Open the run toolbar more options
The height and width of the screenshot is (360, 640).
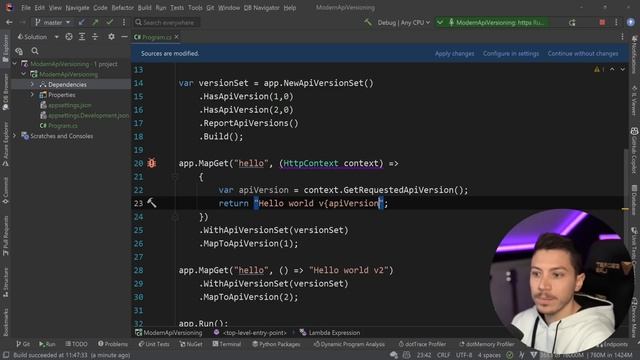pos(616,22)
